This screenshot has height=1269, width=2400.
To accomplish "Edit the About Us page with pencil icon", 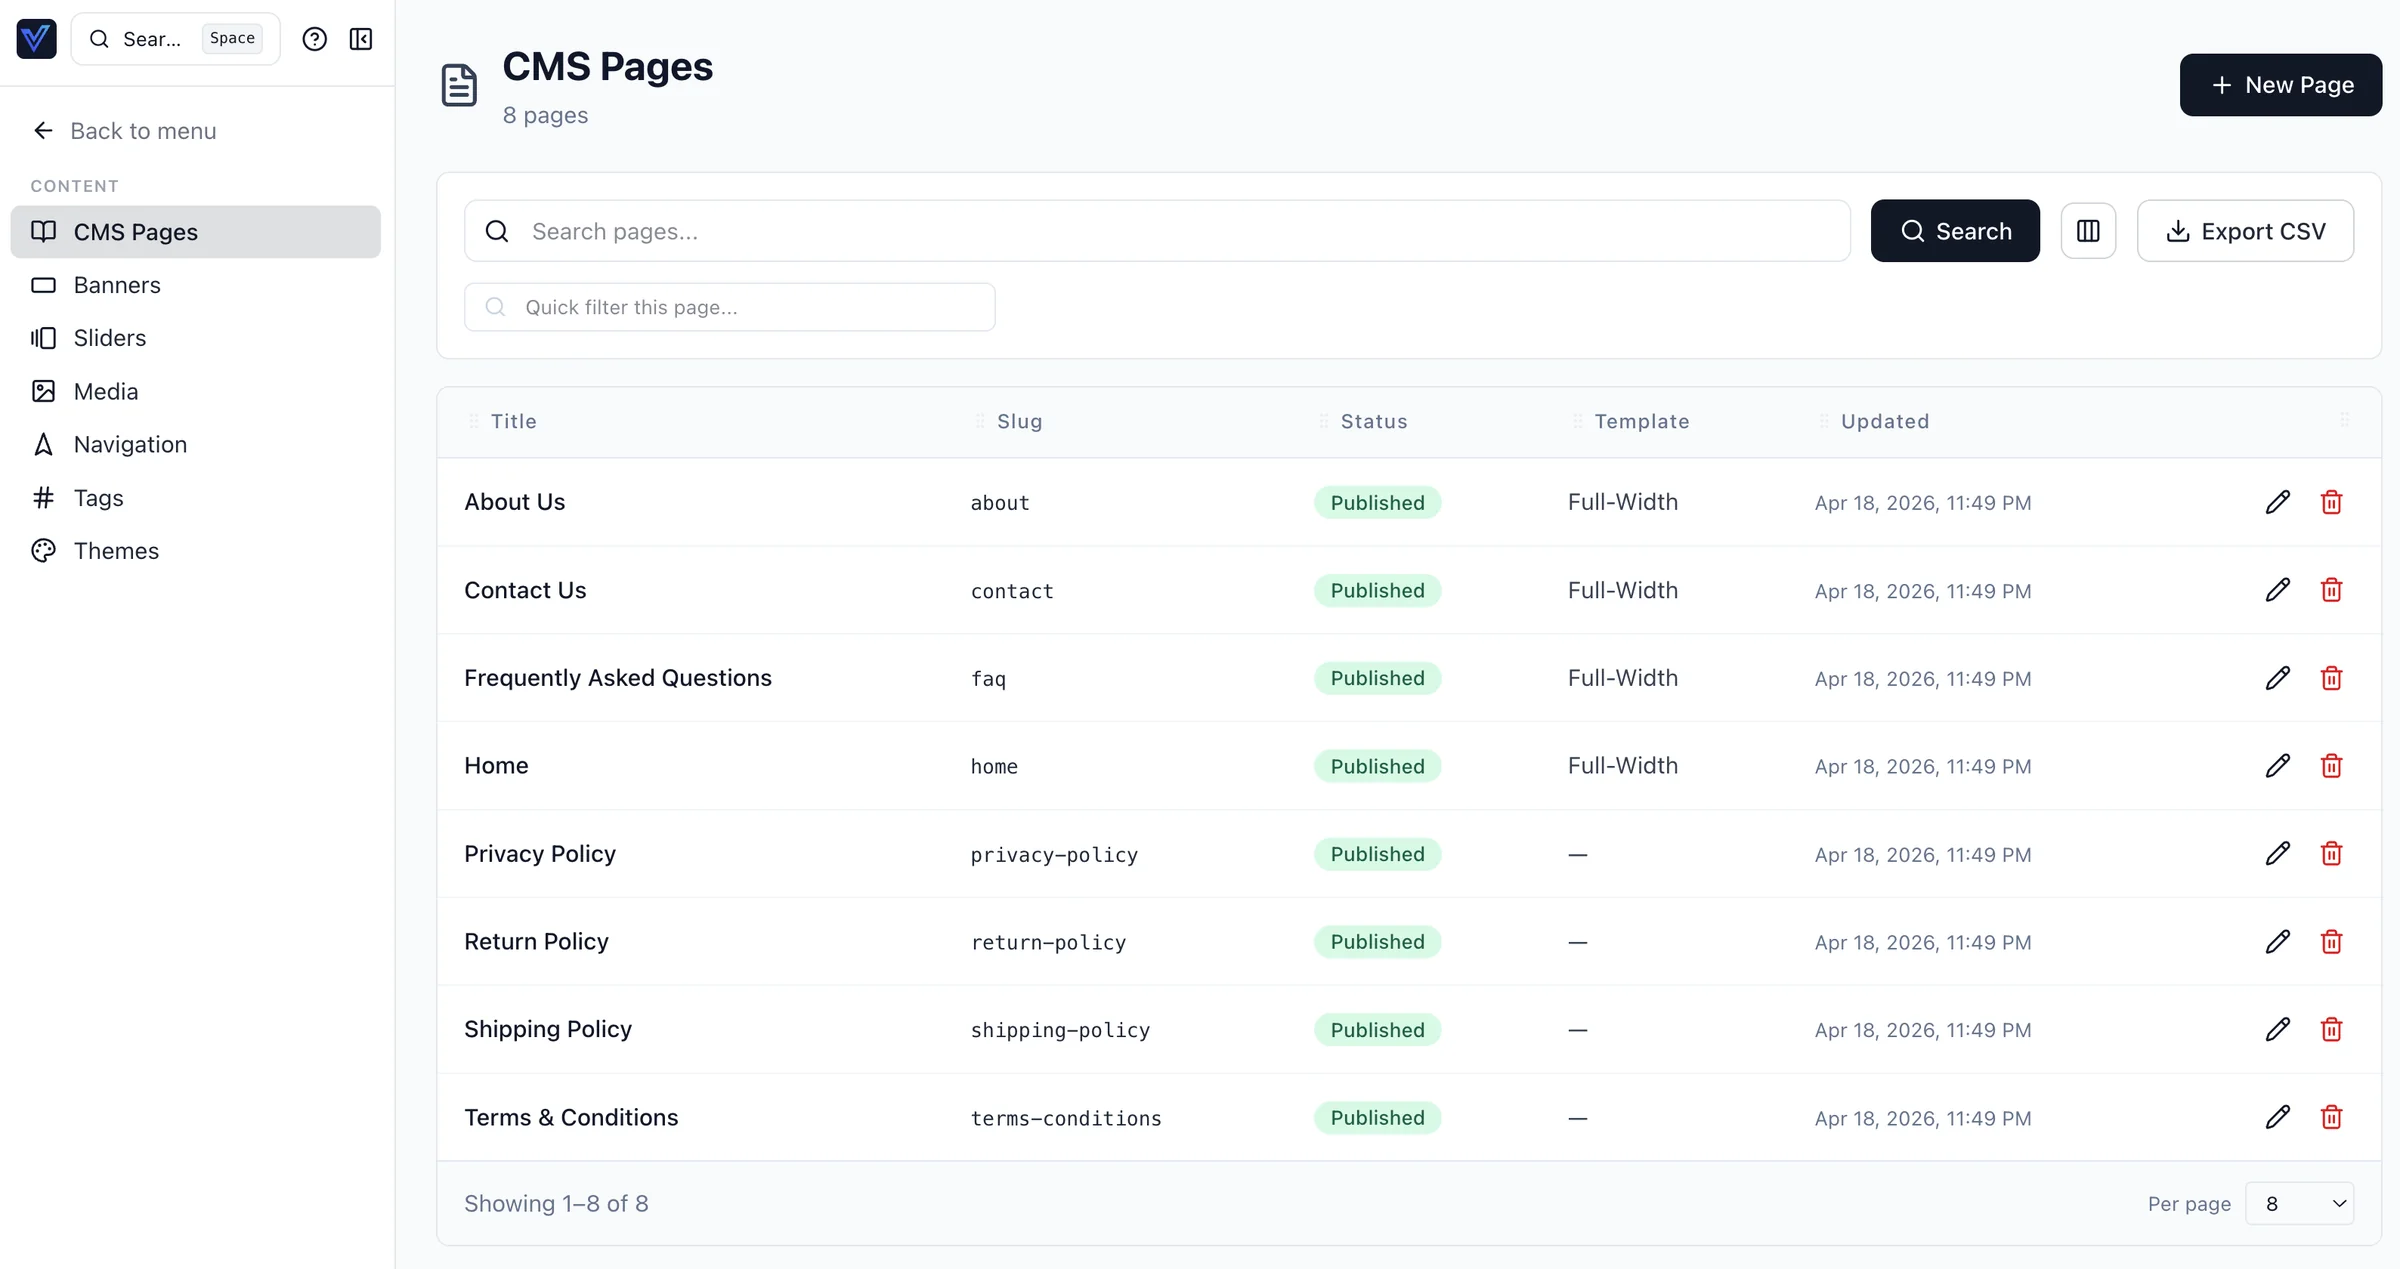I will pyautogui.click(x=2277, y=502).
